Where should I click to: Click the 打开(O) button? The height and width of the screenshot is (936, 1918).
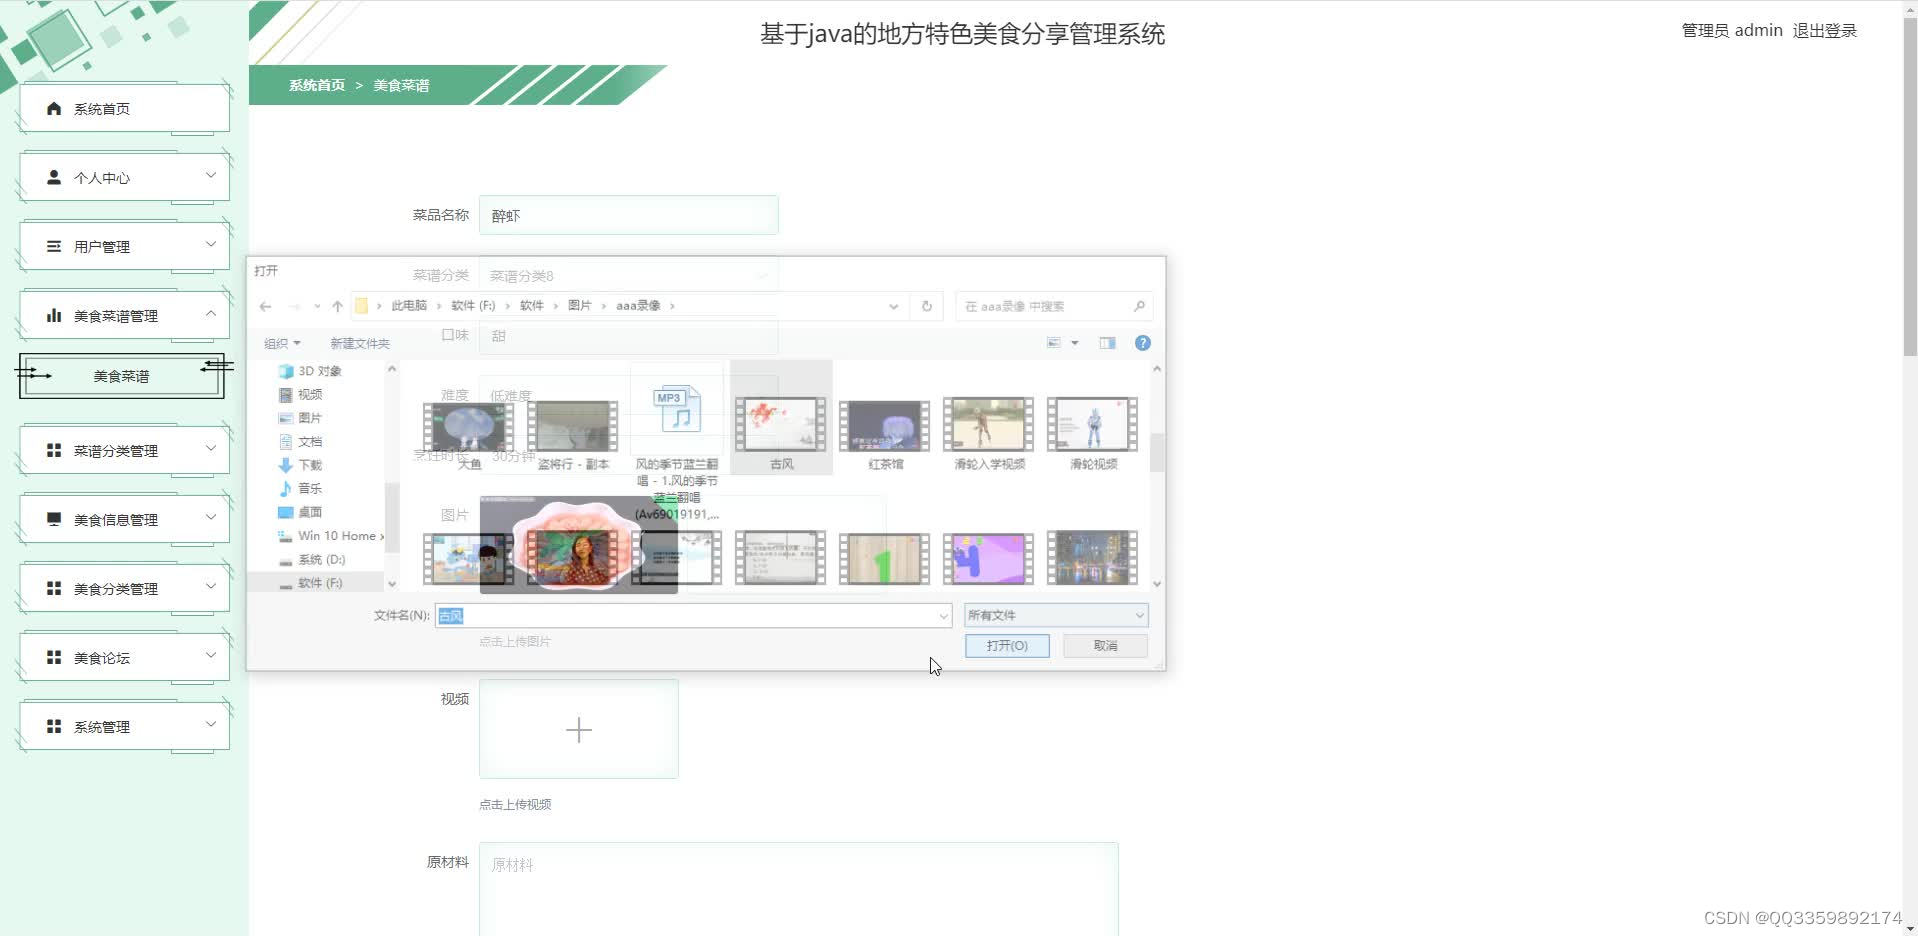[x=1007, y=646]
